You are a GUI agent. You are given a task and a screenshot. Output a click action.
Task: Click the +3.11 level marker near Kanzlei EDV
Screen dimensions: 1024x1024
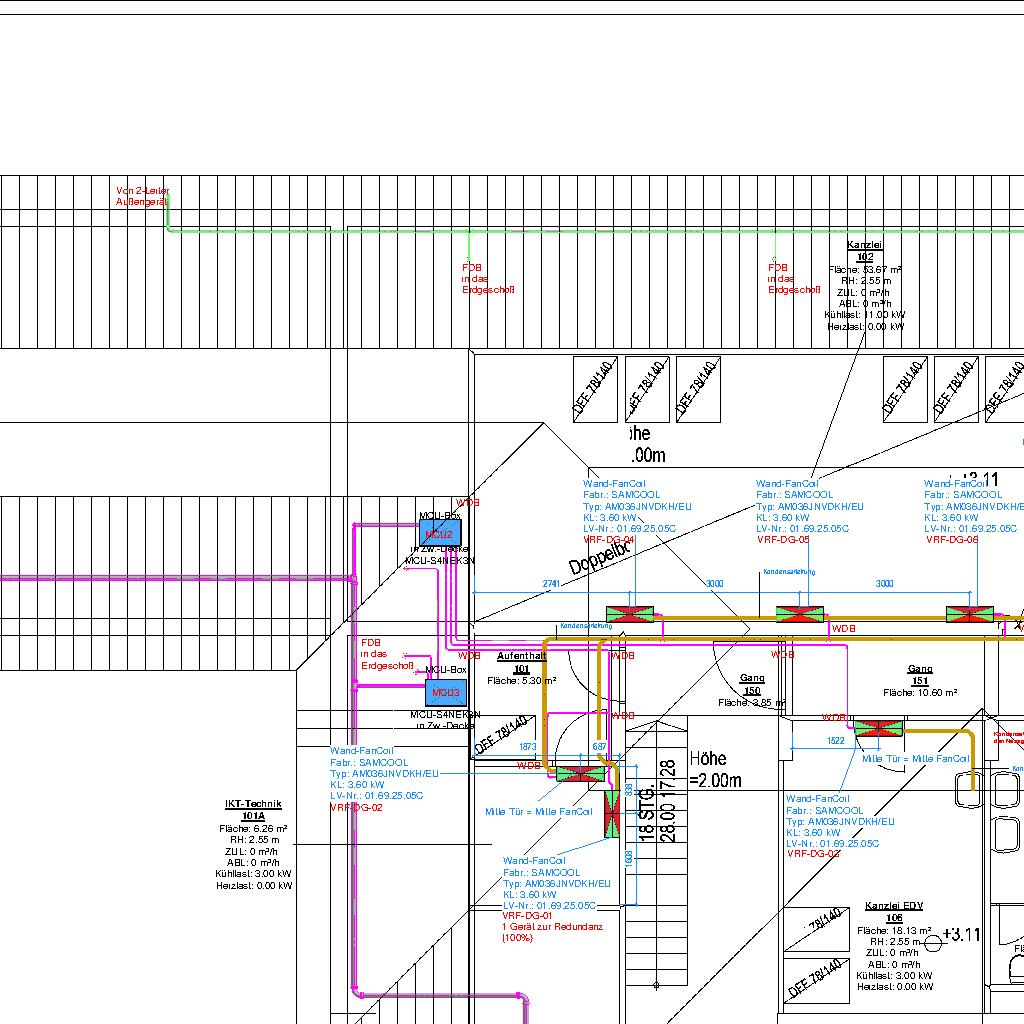point(961,935)
